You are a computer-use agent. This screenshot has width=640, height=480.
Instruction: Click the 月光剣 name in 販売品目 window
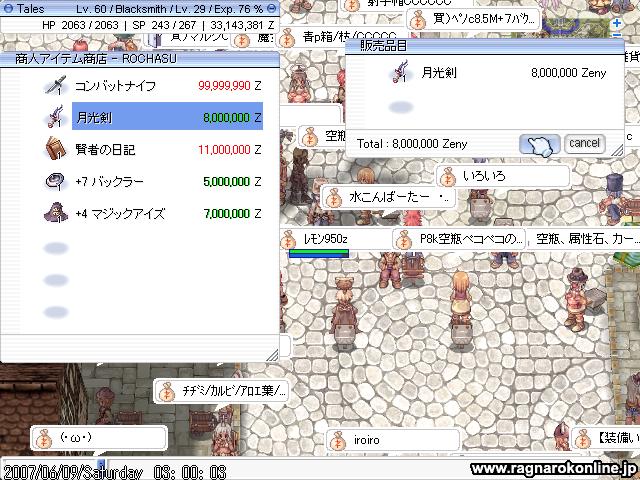[439, 73]
